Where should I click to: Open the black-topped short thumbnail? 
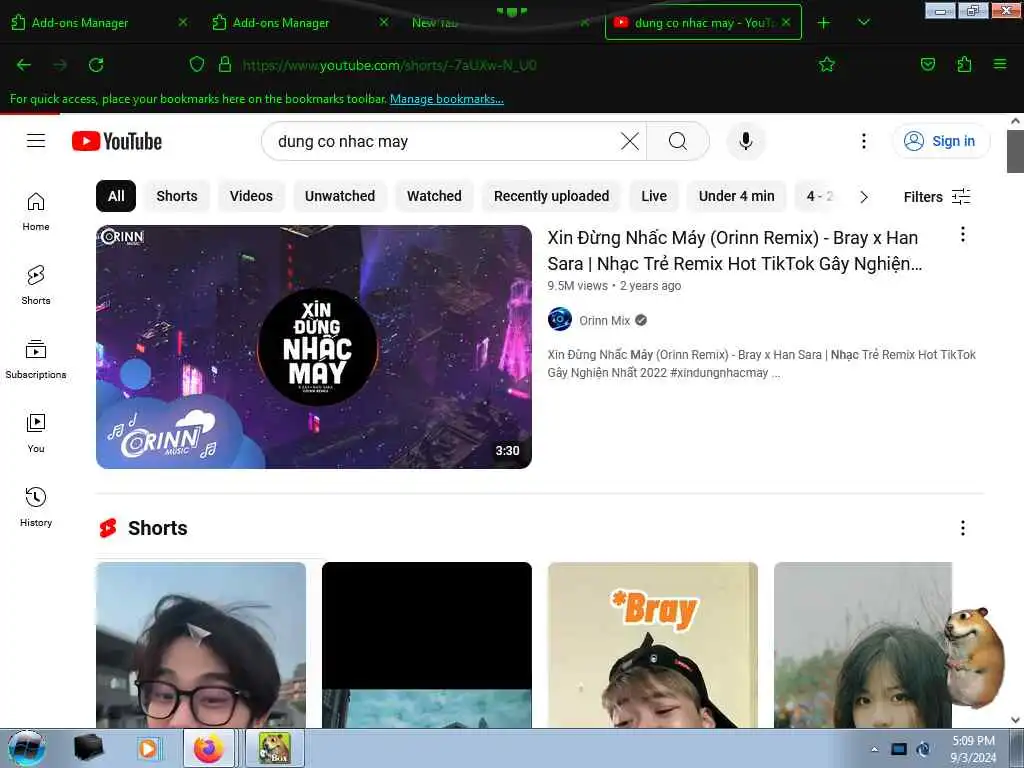(x=427, y=645)
